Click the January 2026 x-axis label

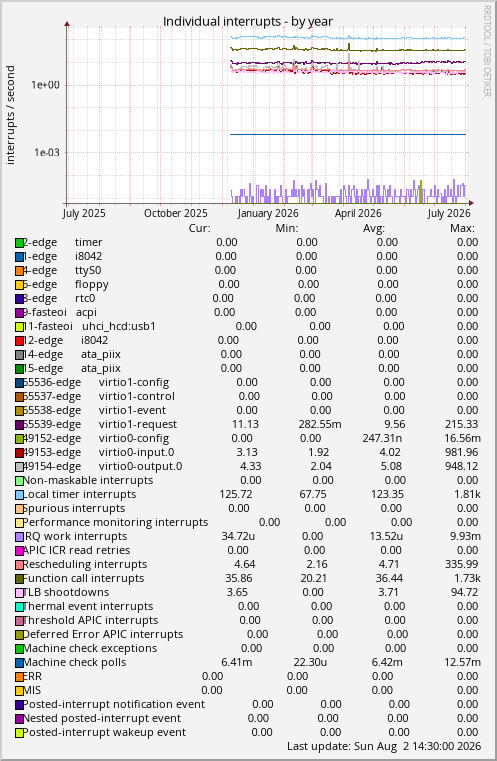[x=268, y=213]
